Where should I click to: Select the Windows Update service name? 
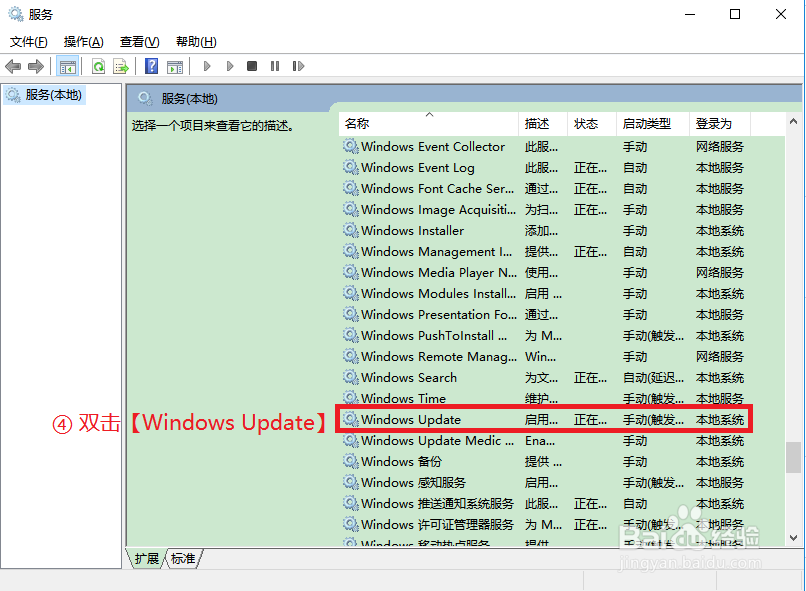411,420
